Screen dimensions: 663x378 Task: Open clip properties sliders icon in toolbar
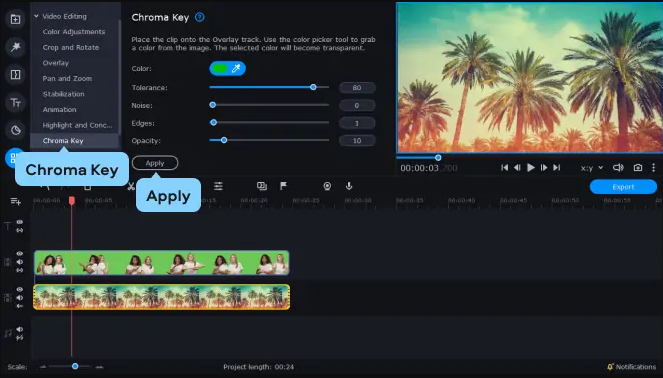click(x=218, y=186)
